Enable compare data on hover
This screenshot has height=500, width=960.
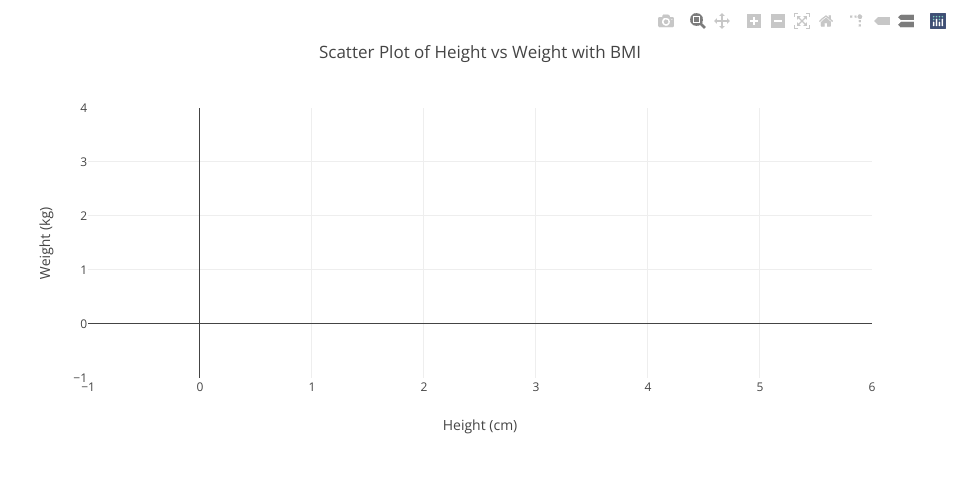point(906,21)
